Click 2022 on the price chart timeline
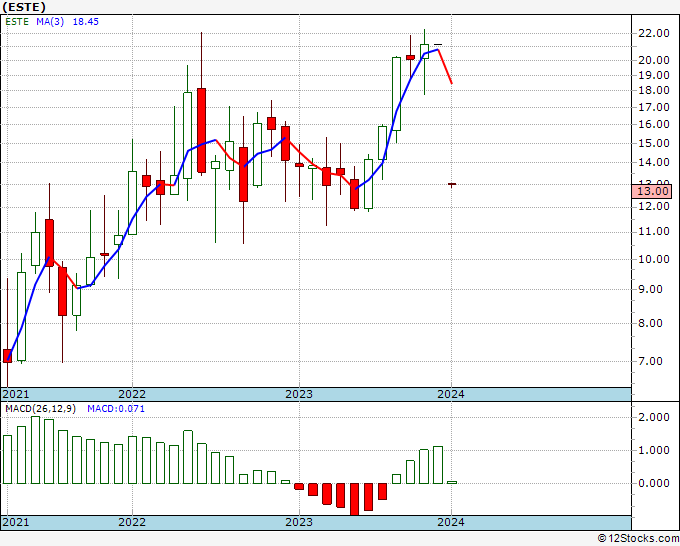Image resolution: width=680 pixels, height=546 pixels. (x=132, y=394)
